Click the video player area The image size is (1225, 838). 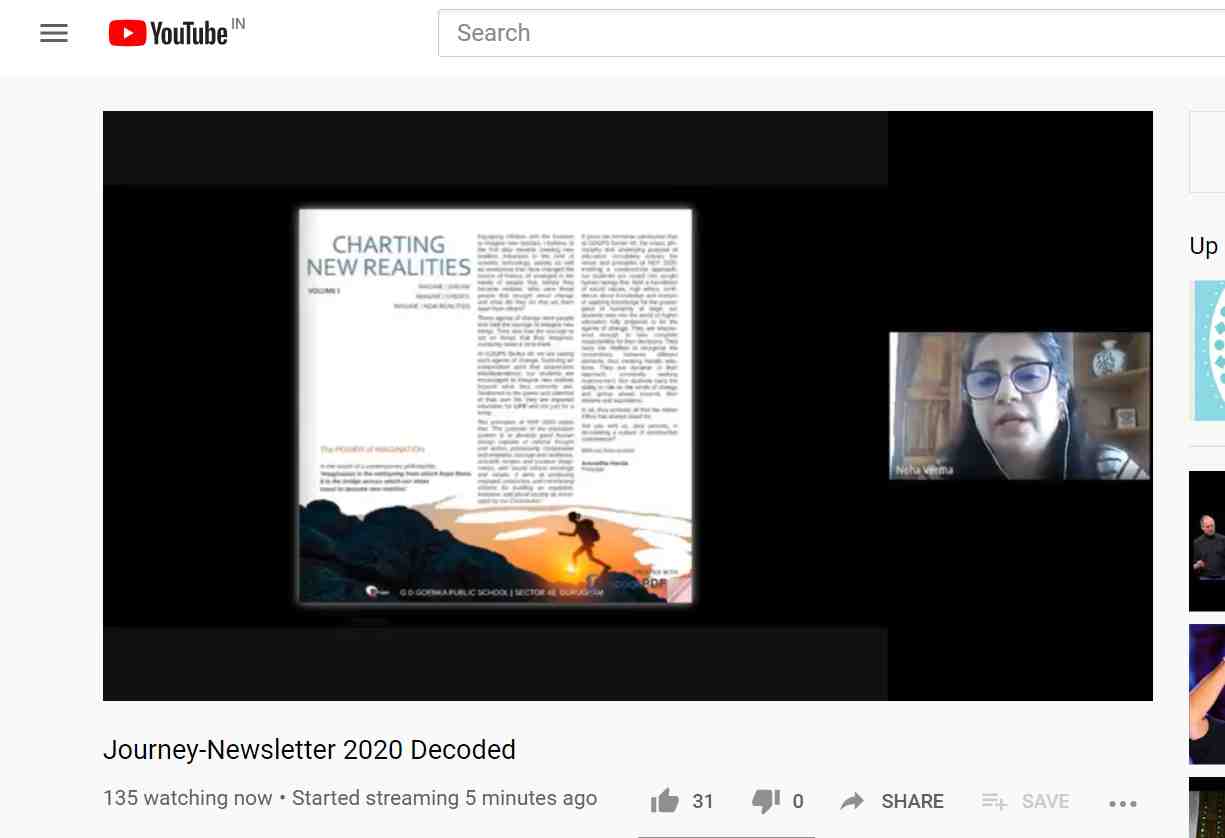(628, 405)
